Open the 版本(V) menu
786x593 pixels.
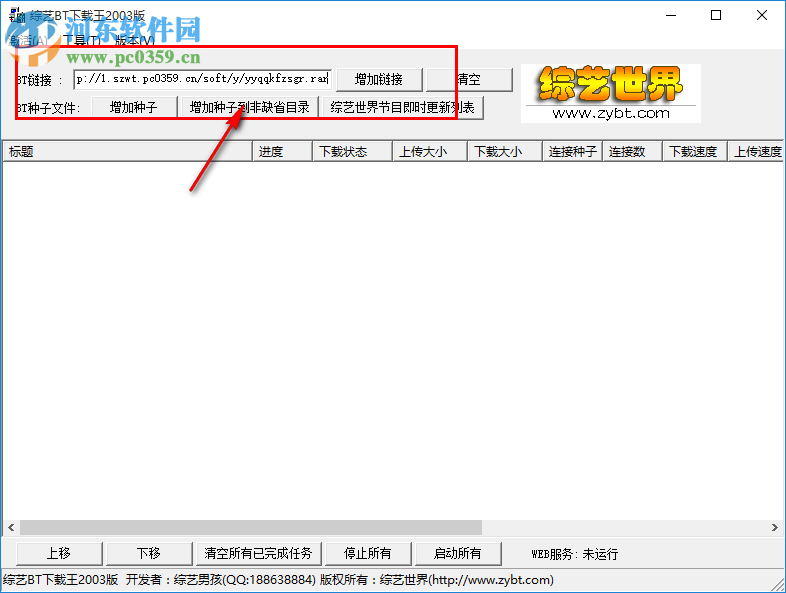[134, 41]
